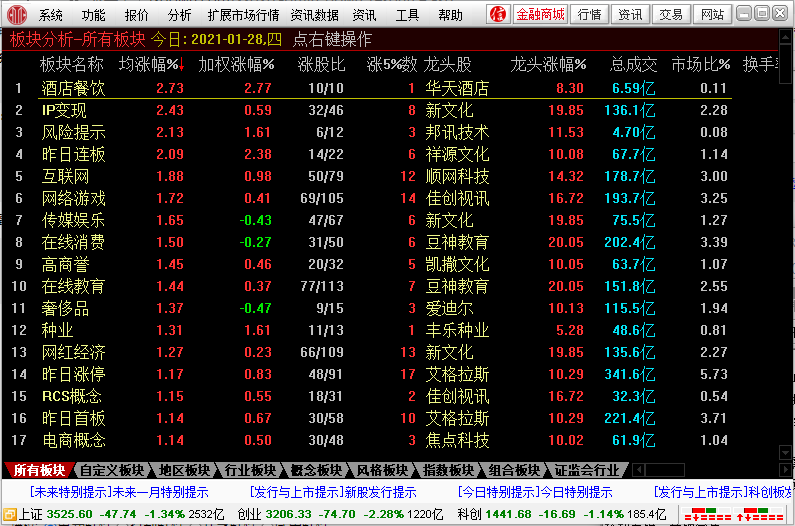Click horizontal scrollbar right arrow

785,470
